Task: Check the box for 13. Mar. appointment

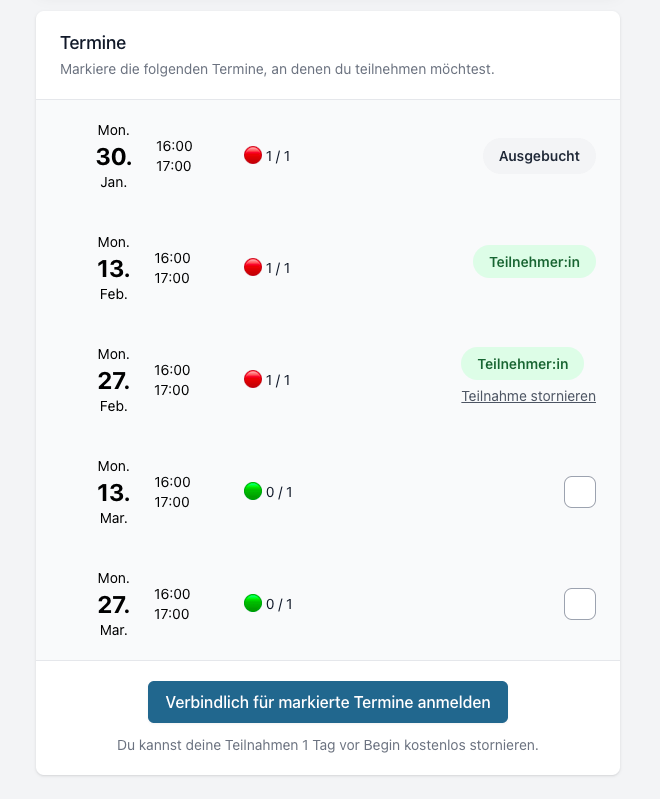Action: coord(580,492)
